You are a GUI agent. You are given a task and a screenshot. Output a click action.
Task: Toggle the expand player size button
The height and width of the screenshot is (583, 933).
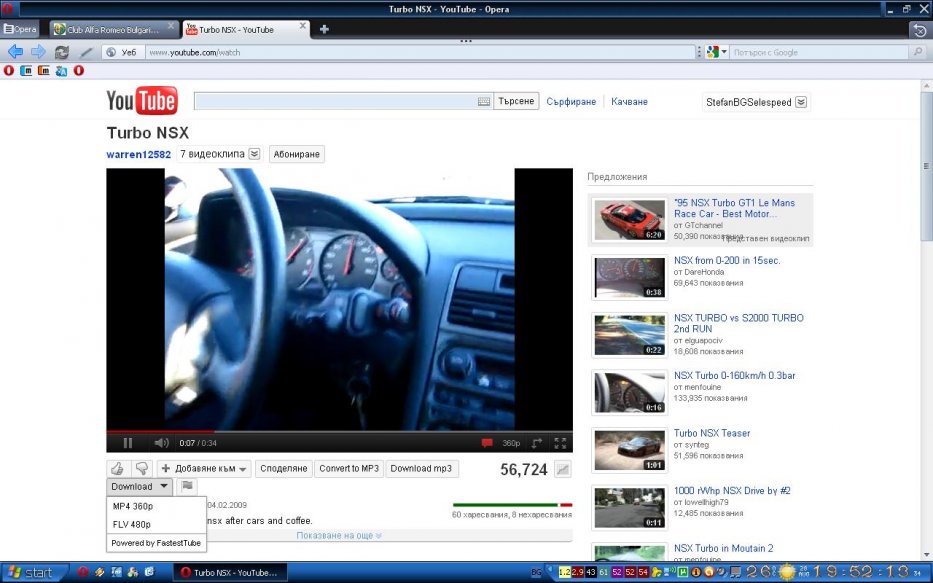(x=537, y=443)
